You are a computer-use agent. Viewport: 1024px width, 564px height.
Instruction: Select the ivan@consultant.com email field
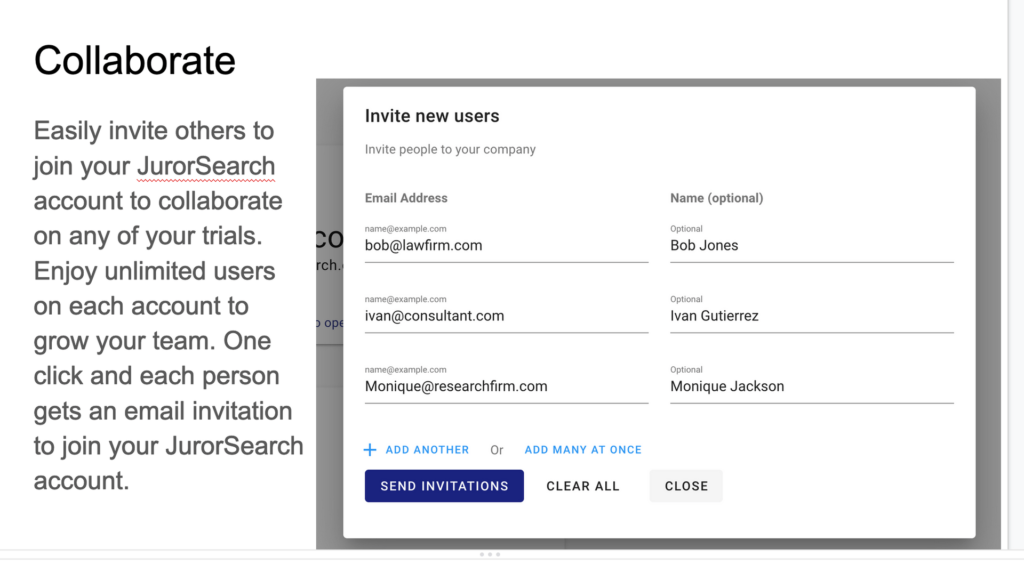tap(507, 316)
